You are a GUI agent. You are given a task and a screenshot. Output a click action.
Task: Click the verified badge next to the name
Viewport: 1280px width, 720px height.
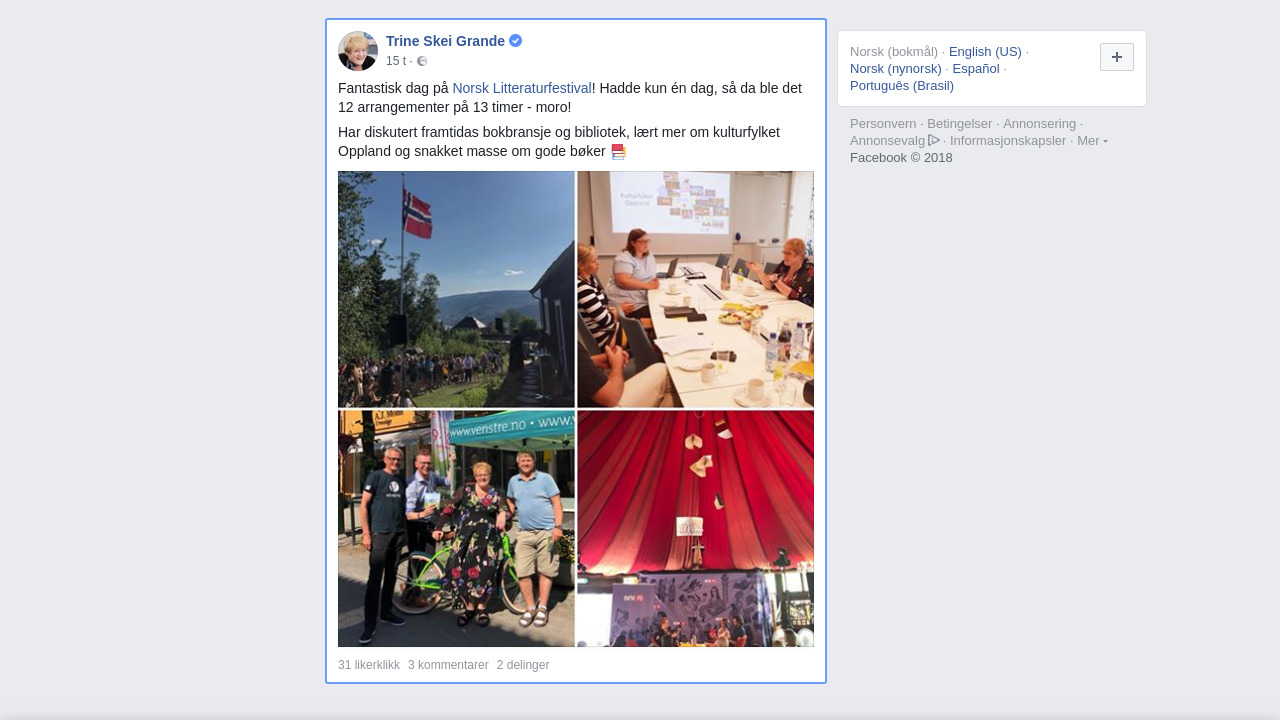click(x=516, y=41)
